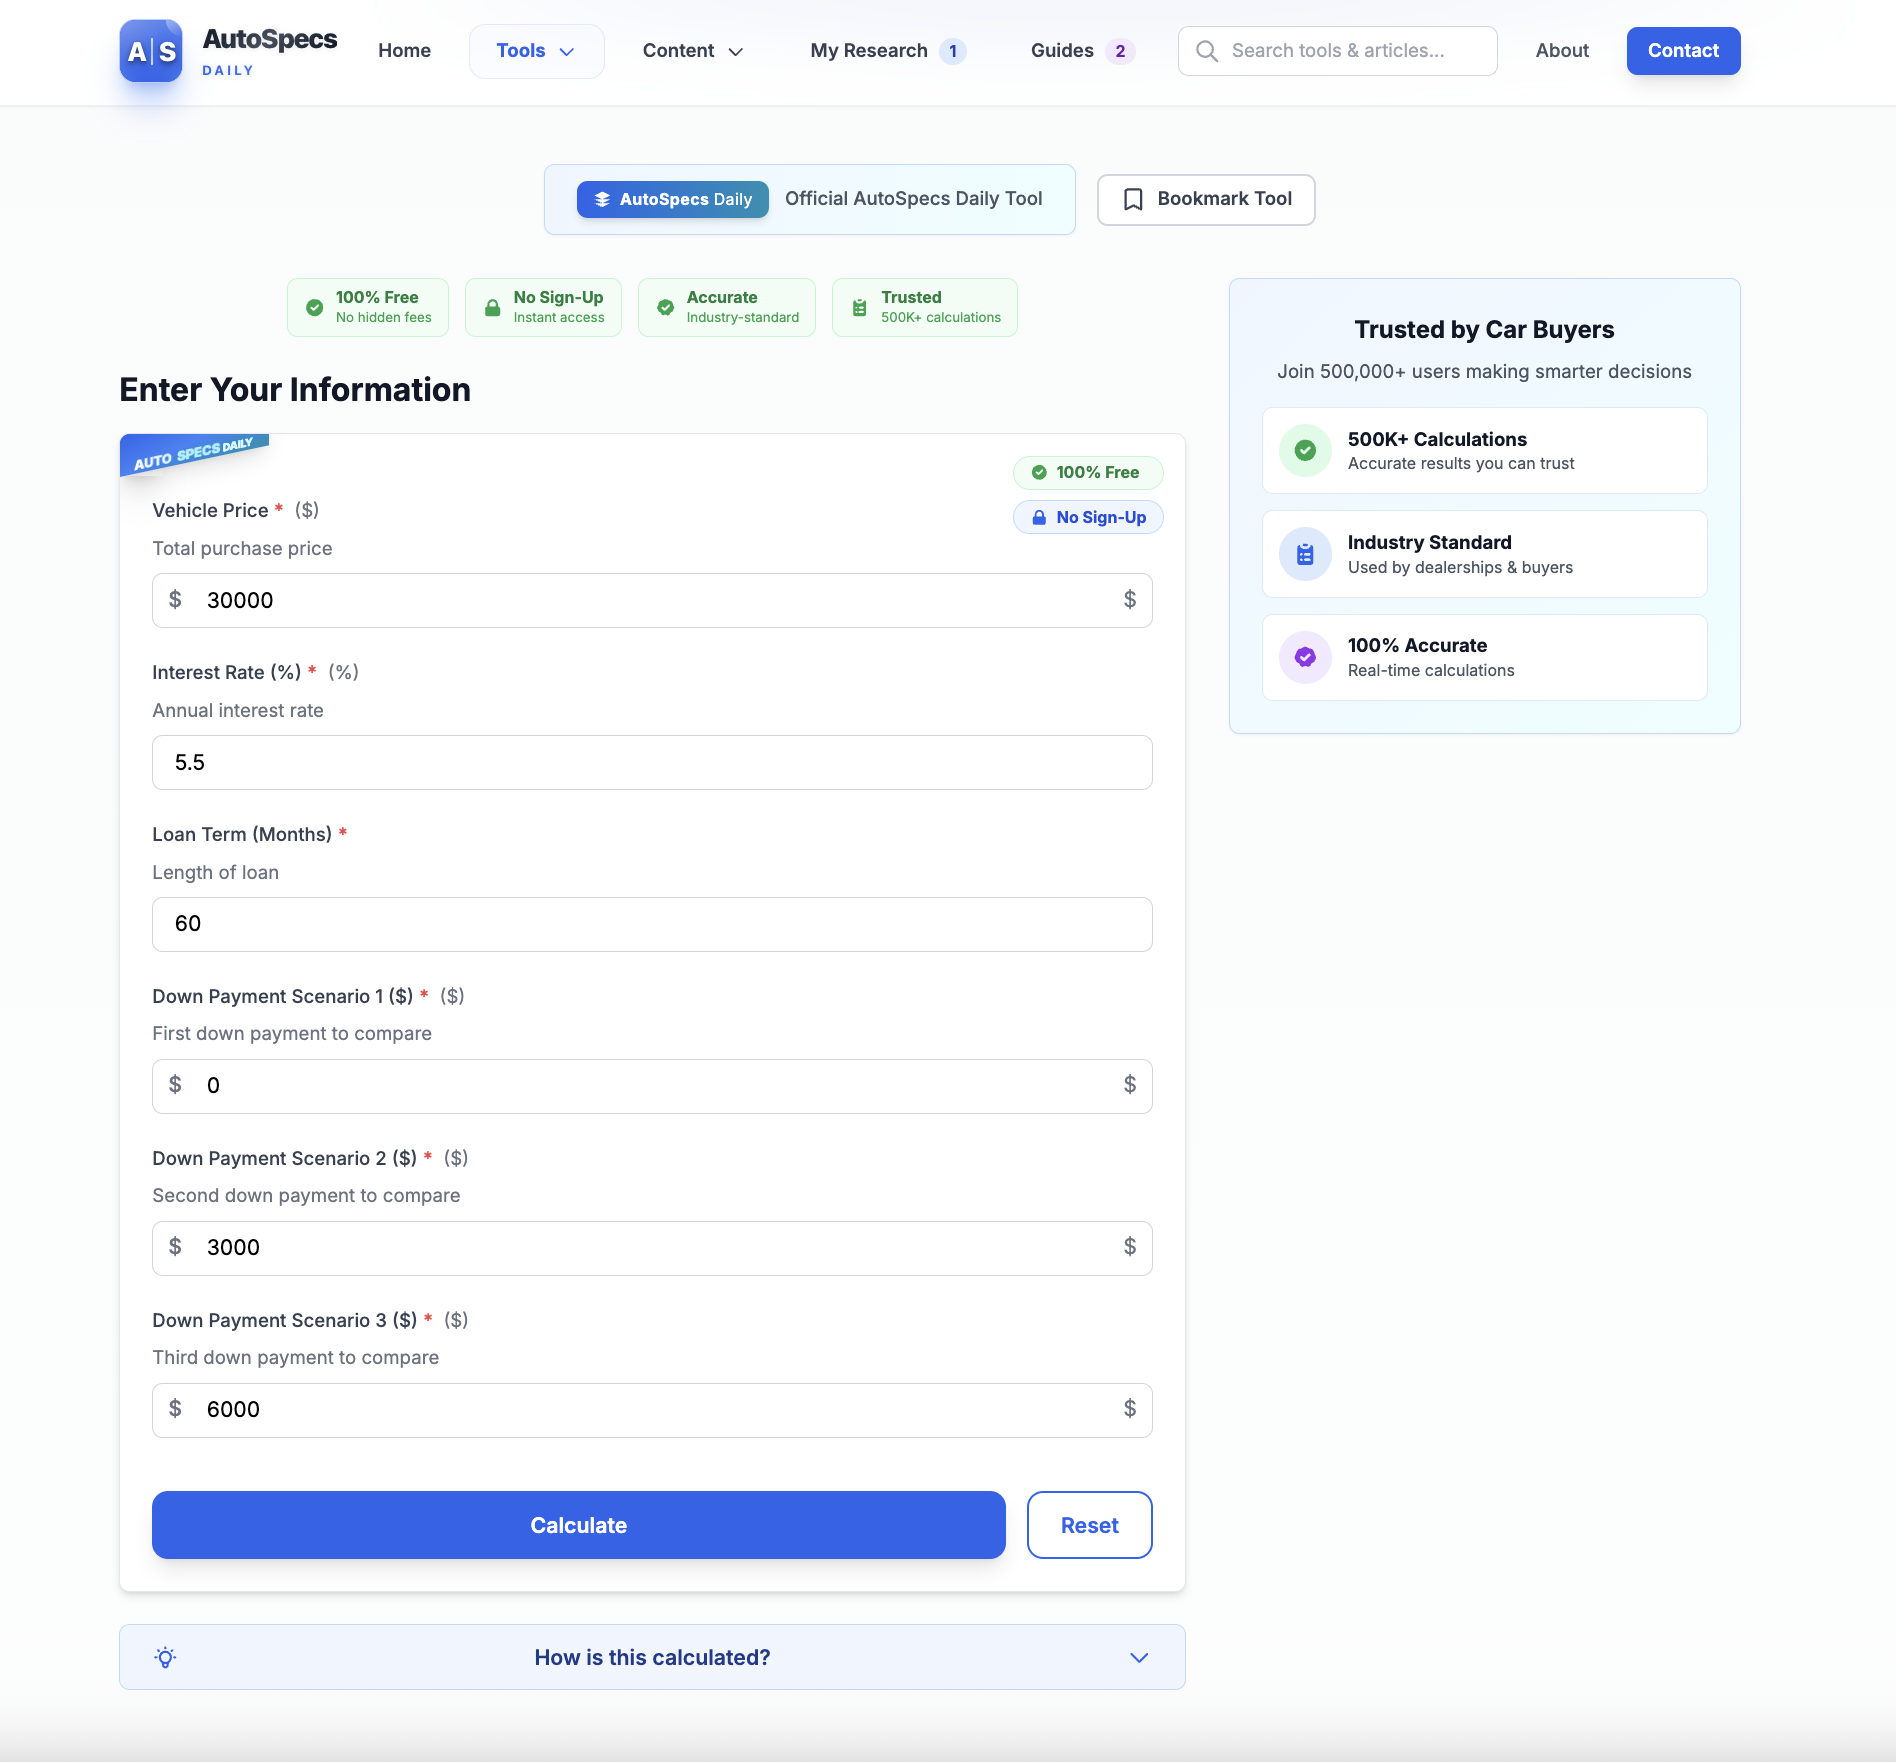
Task: Click the AutoSpecs Daily AS logo icon
Action: tap(151, 51)
